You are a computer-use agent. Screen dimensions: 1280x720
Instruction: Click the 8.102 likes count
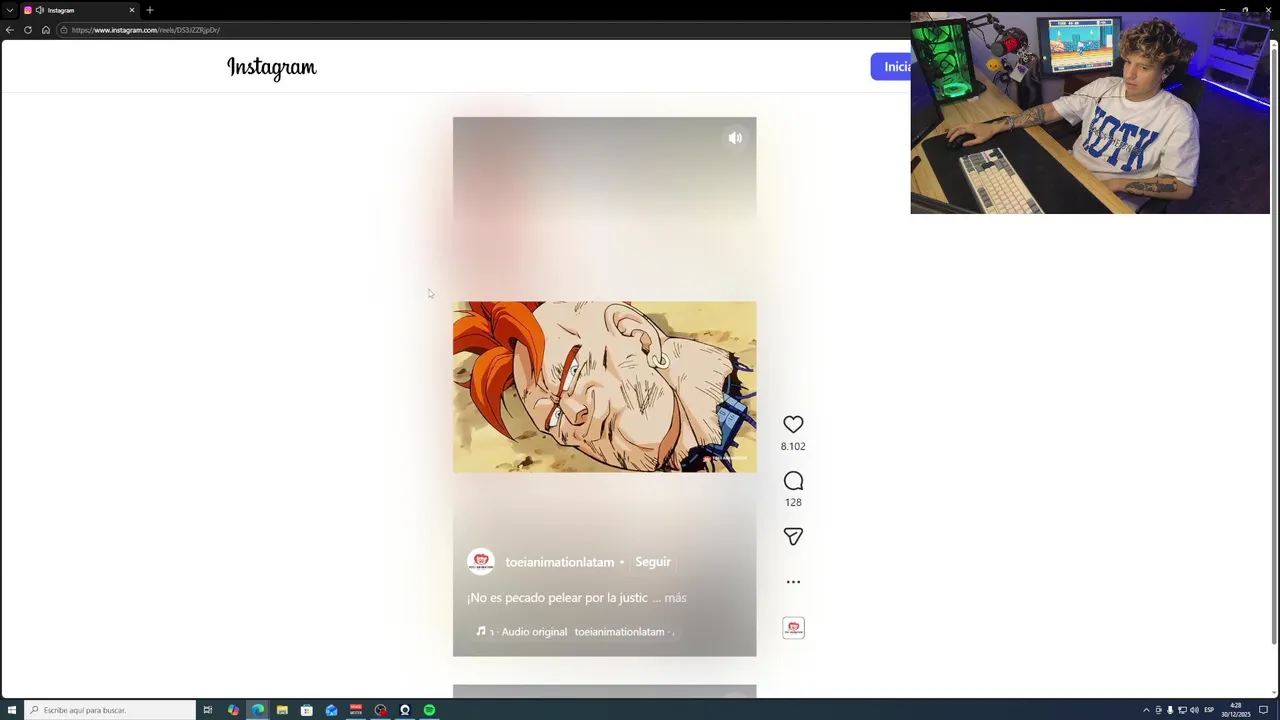tap(793, 447)
